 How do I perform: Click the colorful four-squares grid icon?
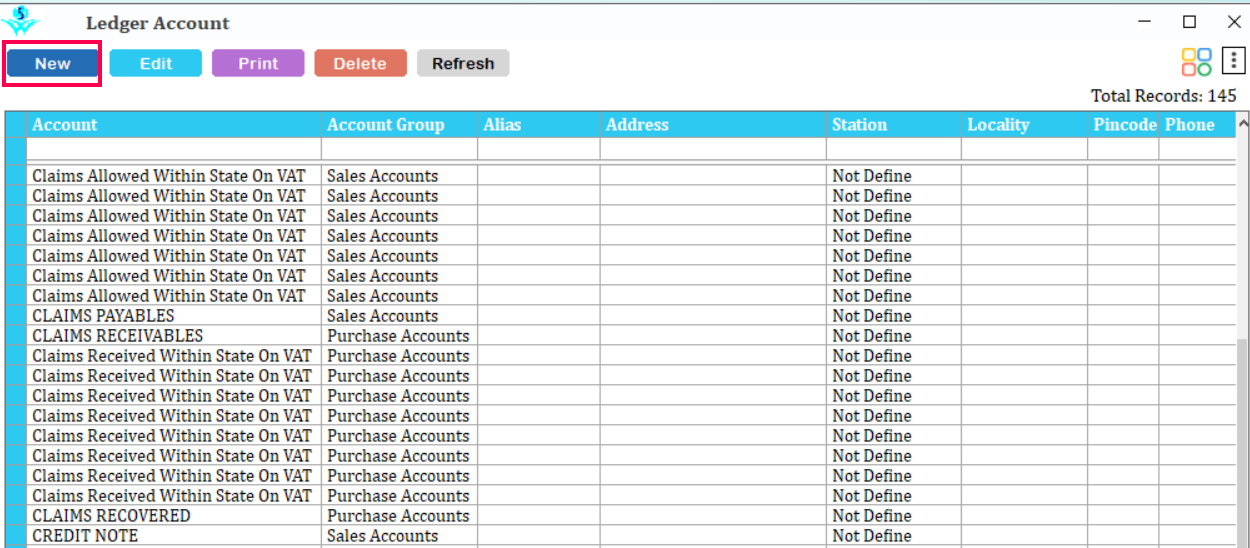tap(1196, 62)
